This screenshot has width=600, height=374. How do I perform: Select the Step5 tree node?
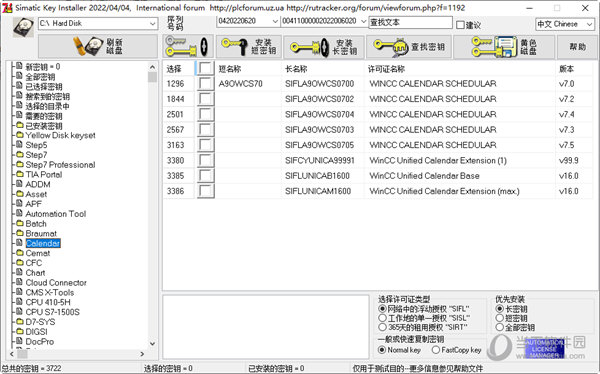pos(36,145)
